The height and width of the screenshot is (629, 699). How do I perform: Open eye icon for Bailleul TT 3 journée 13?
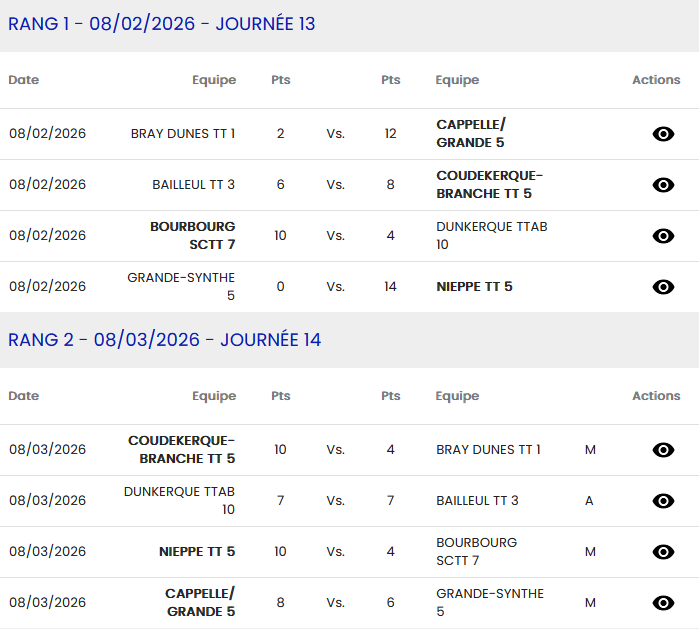[662, 185]
